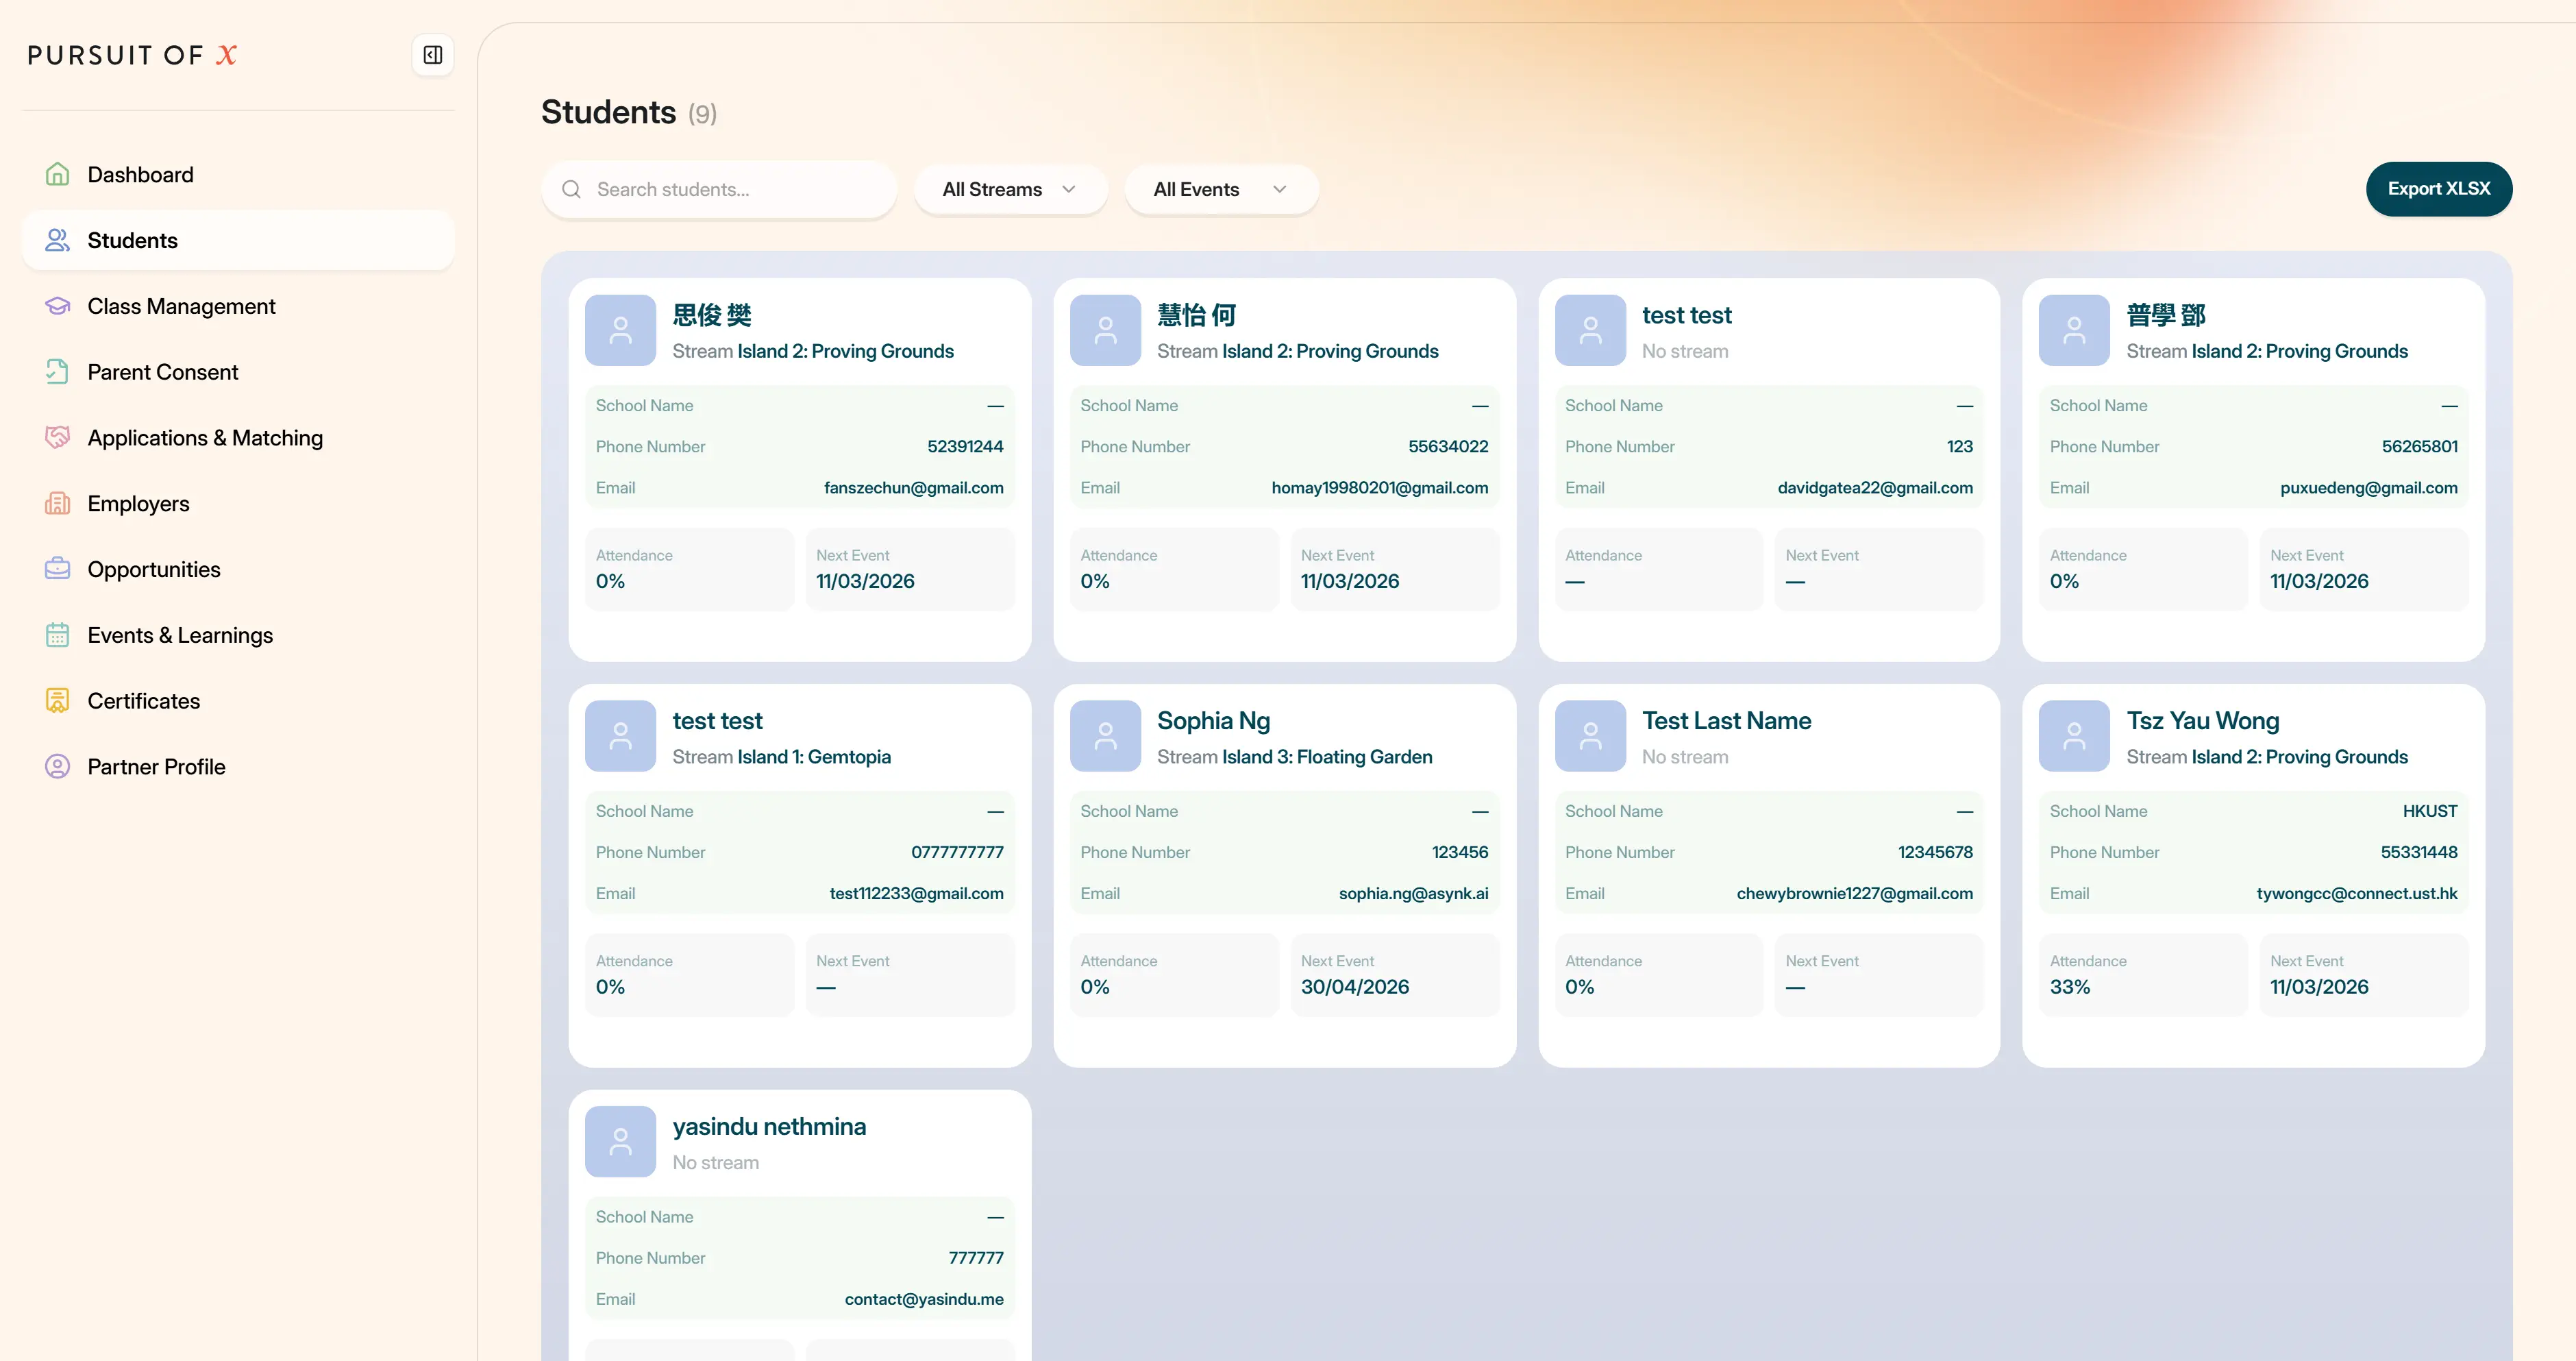Open Partner Profile page

238,767
